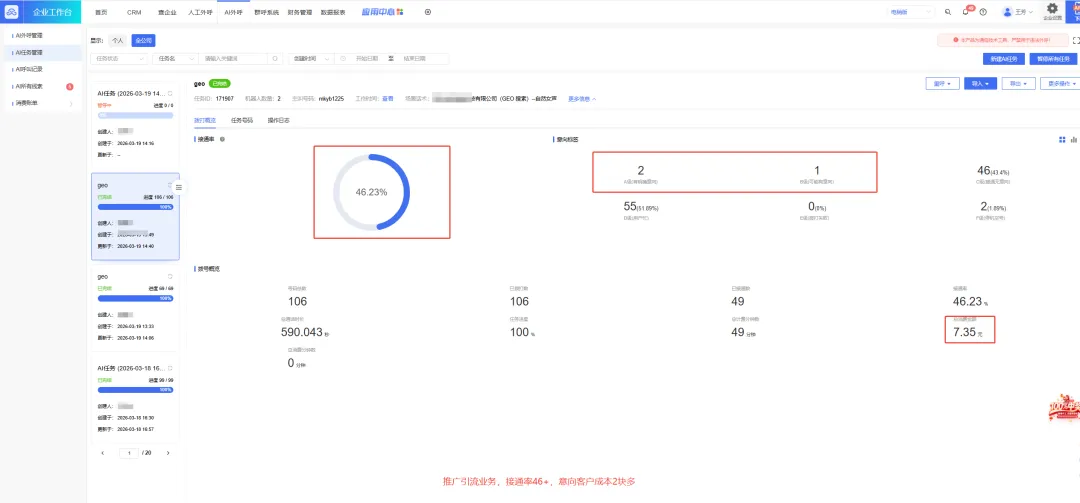
Task: Click the circled icon after 应用中心
Action: (428, 12)
